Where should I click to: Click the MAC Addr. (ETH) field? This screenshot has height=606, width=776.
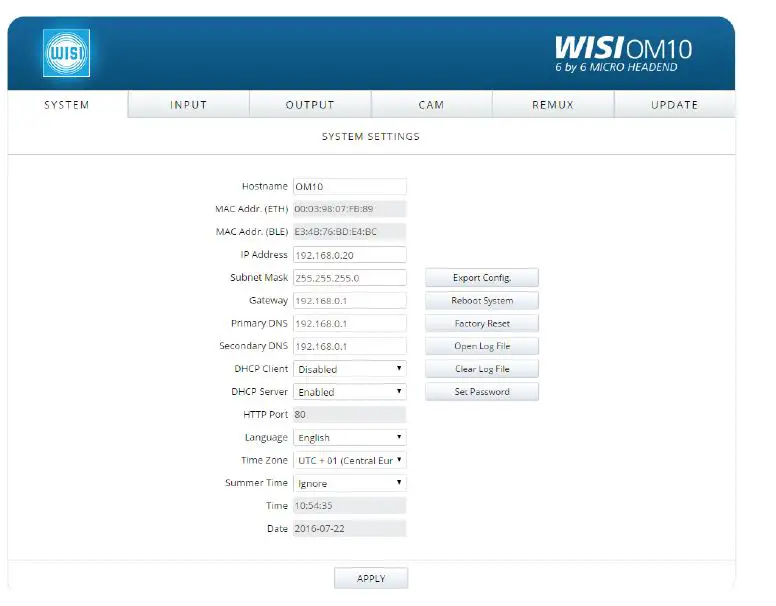click(x=350, y=209)
